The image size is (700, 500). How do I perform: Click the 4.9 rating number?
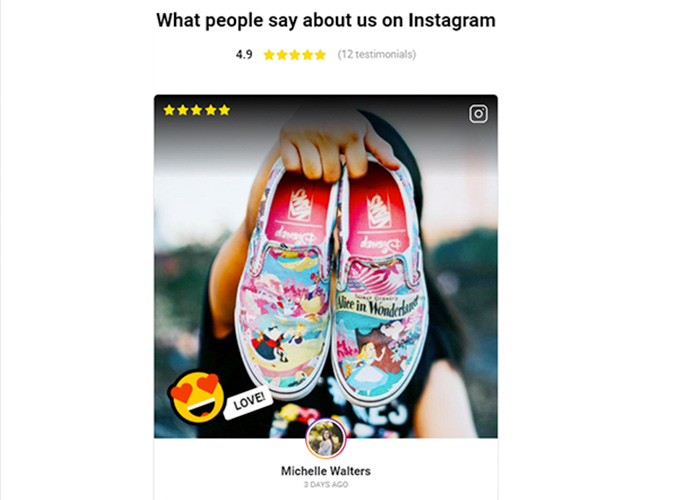pos(244,54)
